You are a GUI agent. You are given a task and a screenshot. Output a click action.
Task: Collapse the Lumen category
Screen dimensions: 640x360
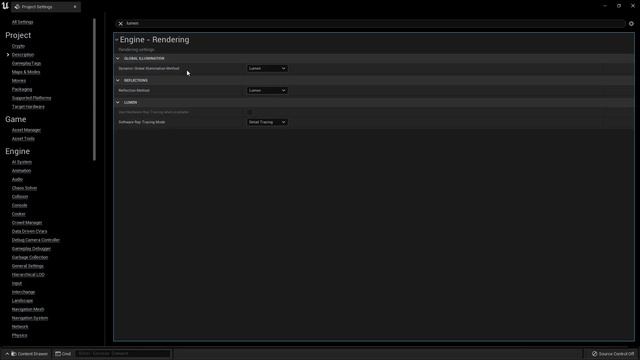[x=118, y=102]
